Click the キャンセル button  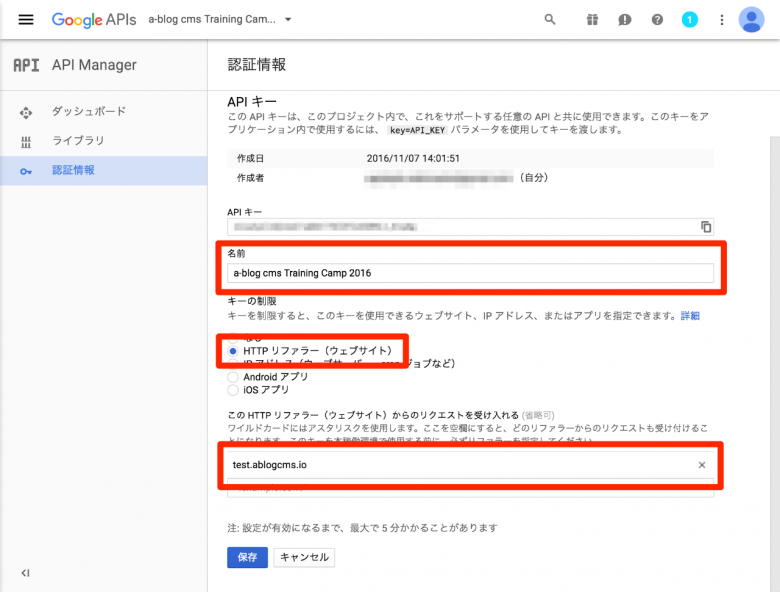304,557
